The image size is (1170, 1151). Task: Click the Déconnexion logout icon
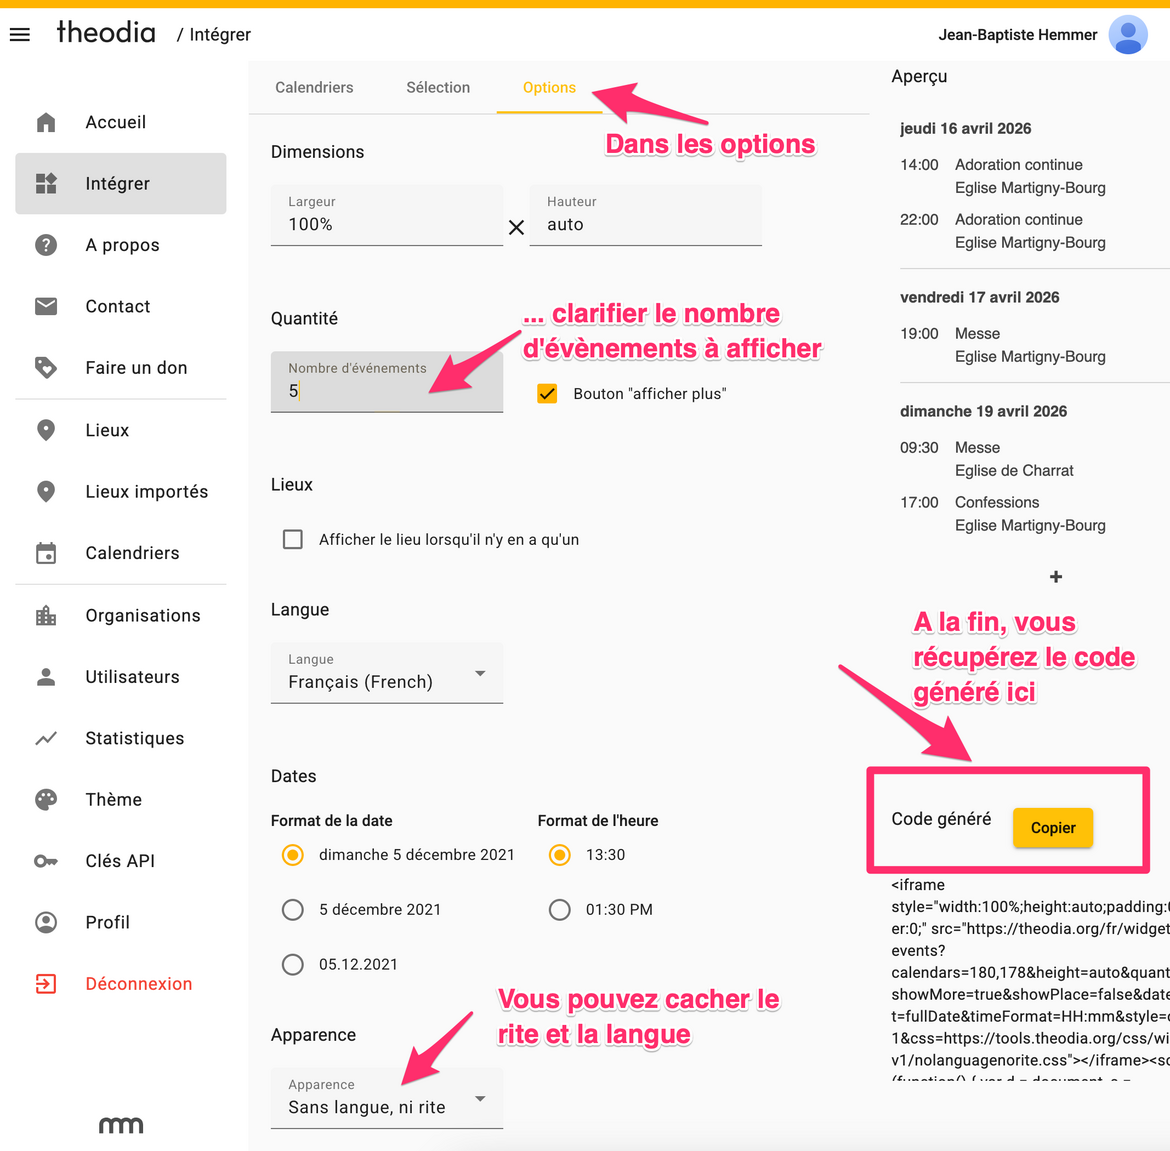click(46, 984)
